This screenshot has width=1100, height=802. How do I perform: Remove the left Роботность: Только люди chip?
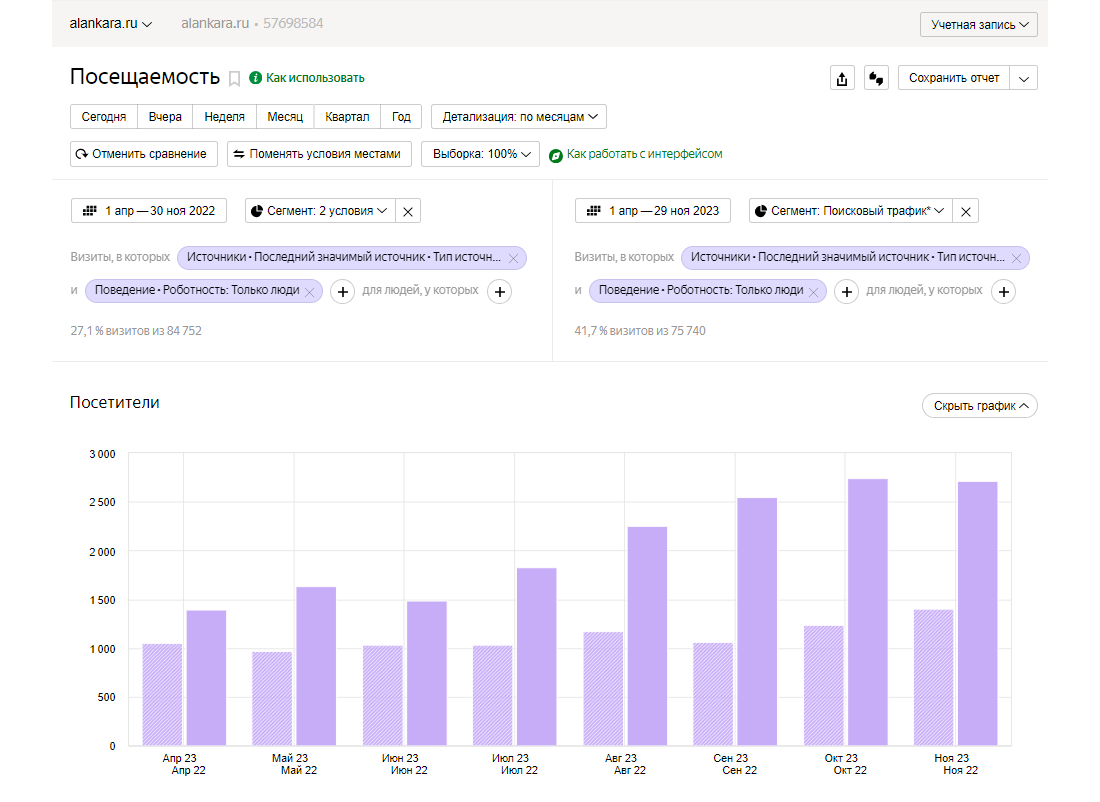point(310,292)
